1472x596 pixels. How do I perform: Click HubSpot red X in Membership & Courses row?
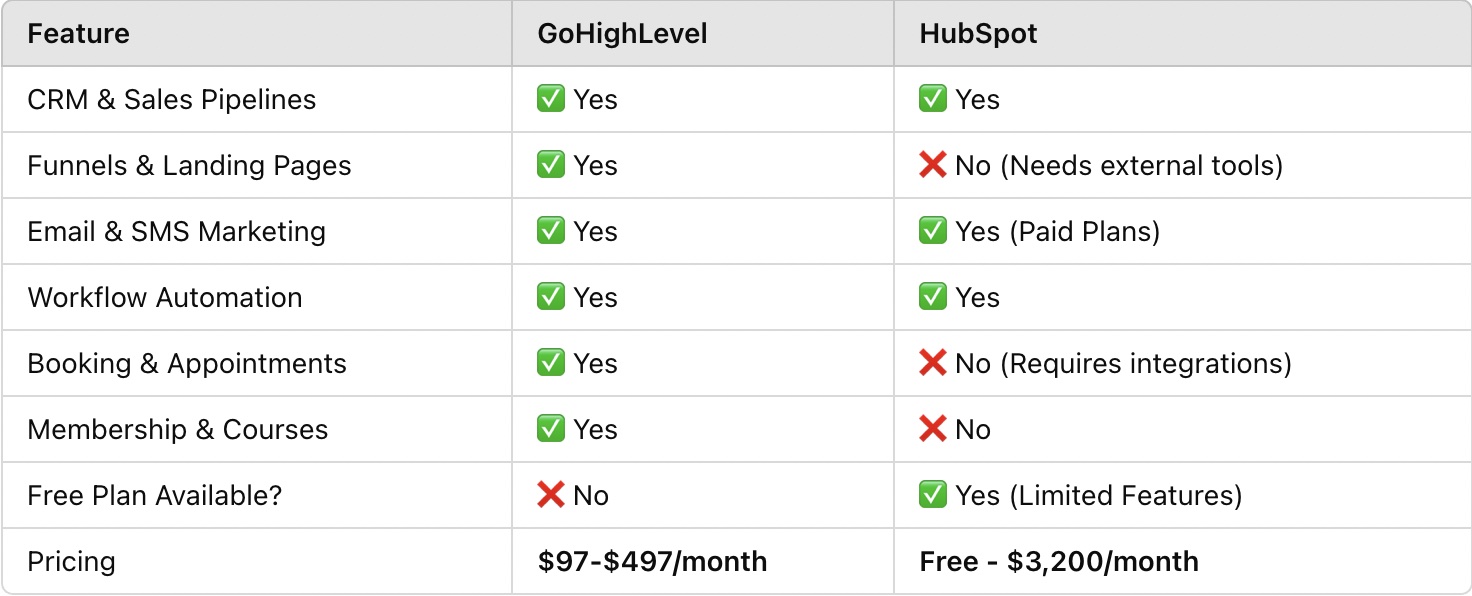[x=933, y=429]
